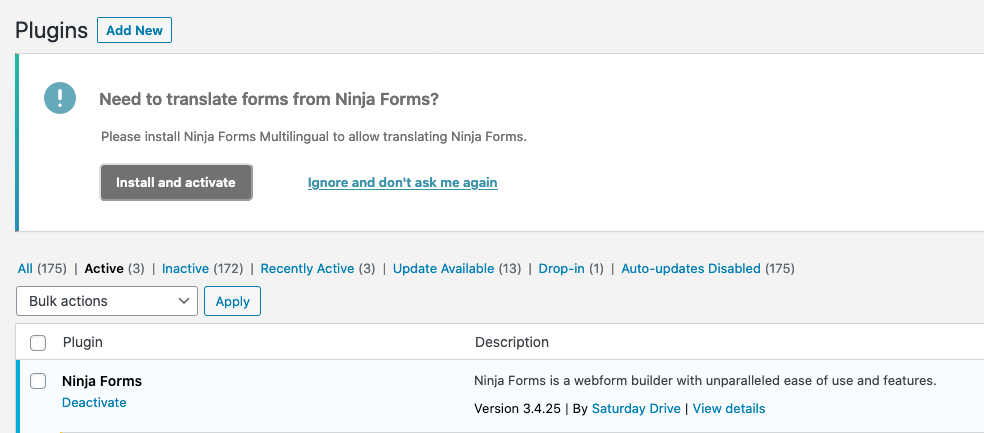Click the Apply button
The height and width of the screenshot is (433, 984).
233,301
